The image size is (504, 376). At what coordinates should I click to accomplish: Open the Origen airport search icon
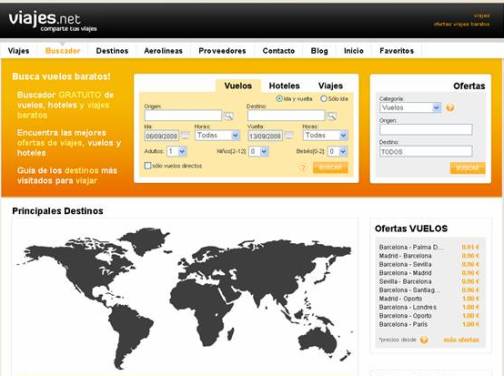229,116
